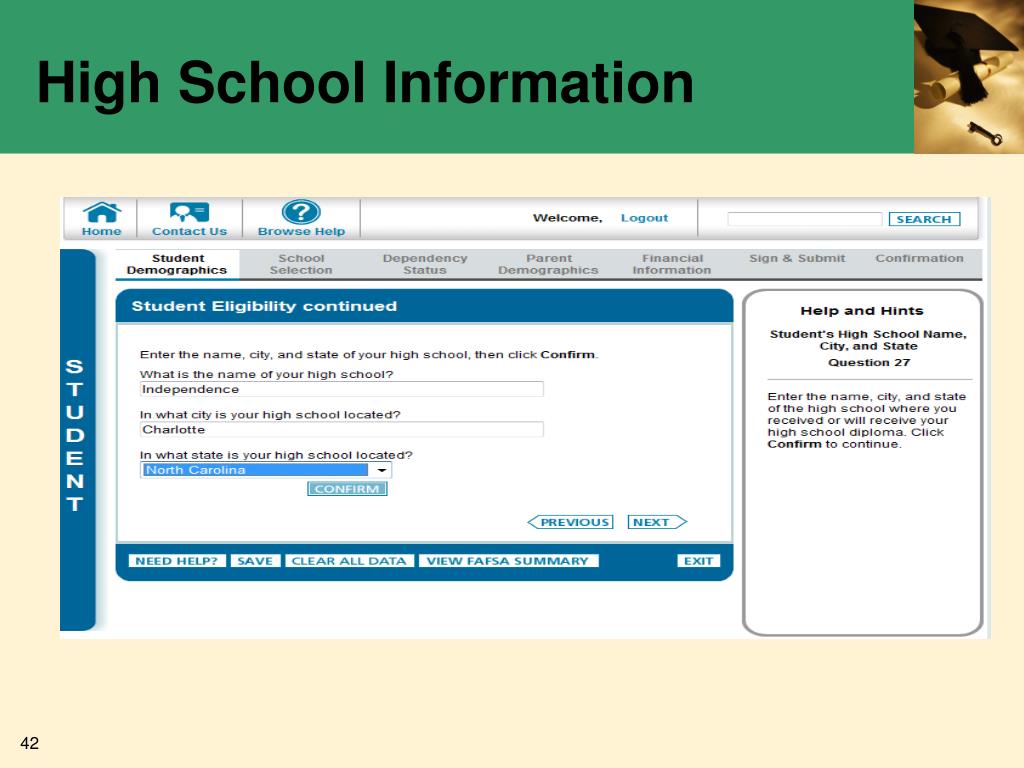Click the Logout link

(x=644, y=218)
